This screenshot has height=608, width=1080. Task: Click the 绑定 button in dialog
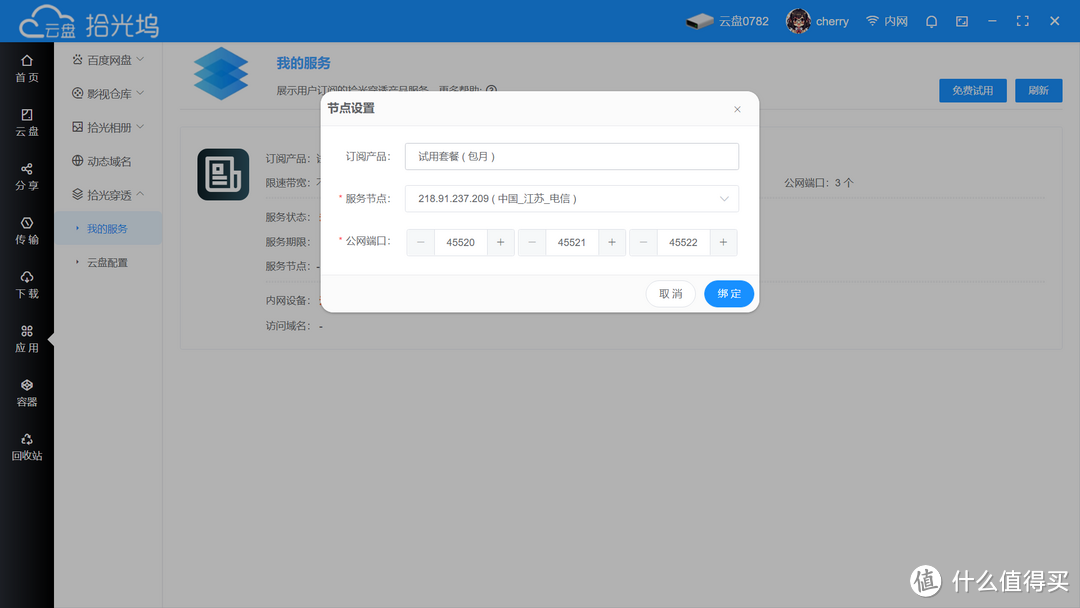(x=729, y=294)
